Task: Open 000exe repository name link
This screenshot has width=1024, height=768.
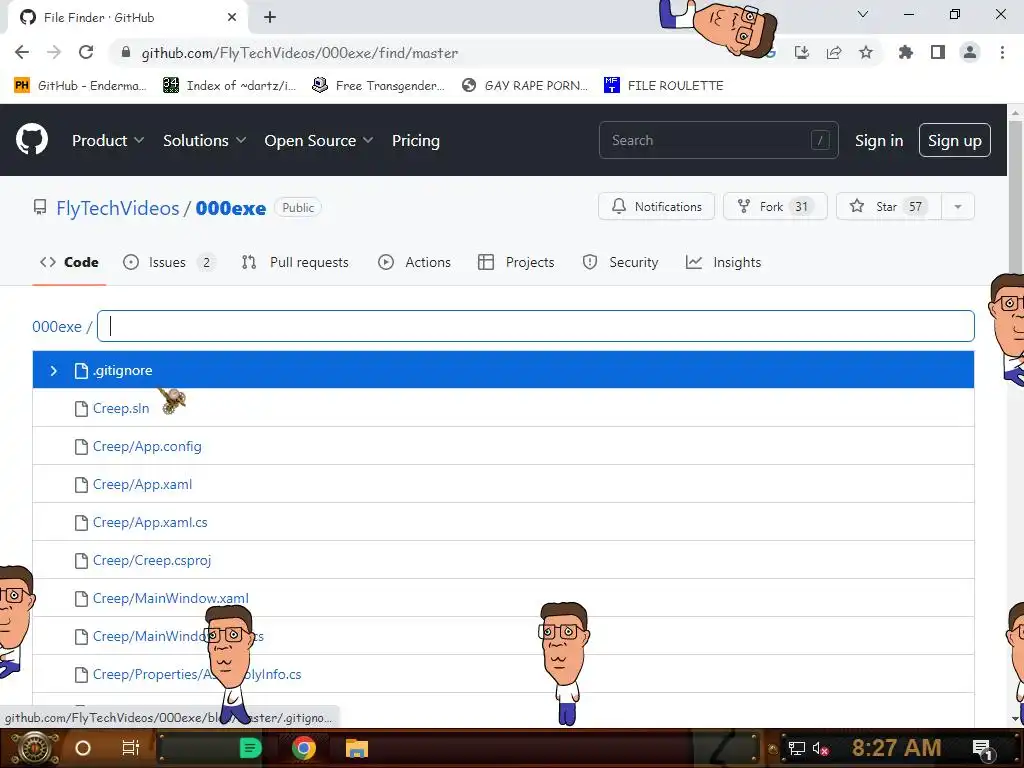Action: (231, 208)
